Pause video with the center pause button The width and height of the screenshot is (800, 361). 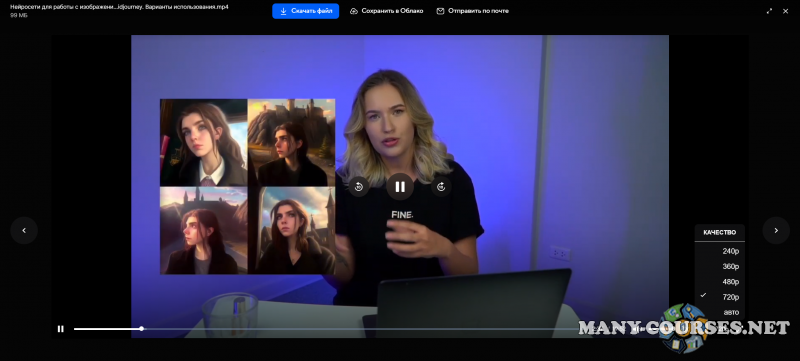399,187
